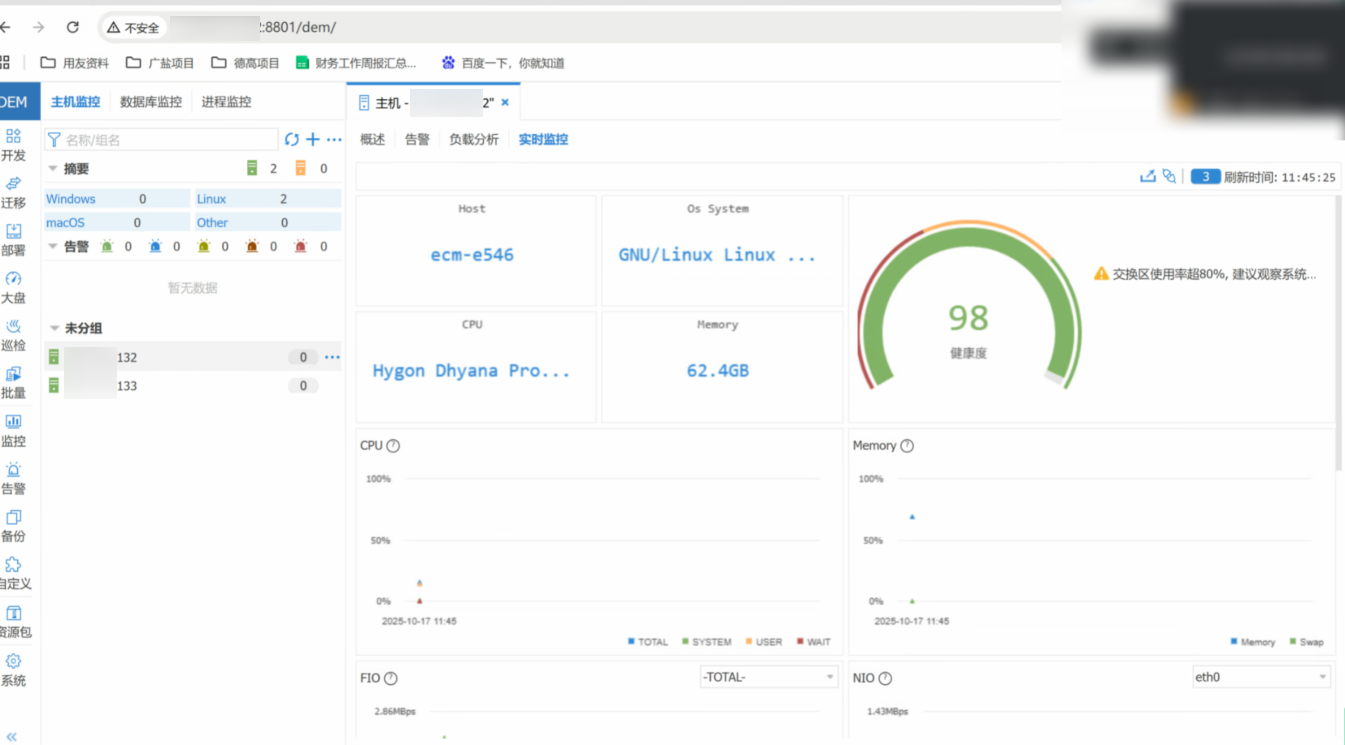Toggle Swap series in Memory legend
Screen dimensions: 1345x745
(1307, 642)
